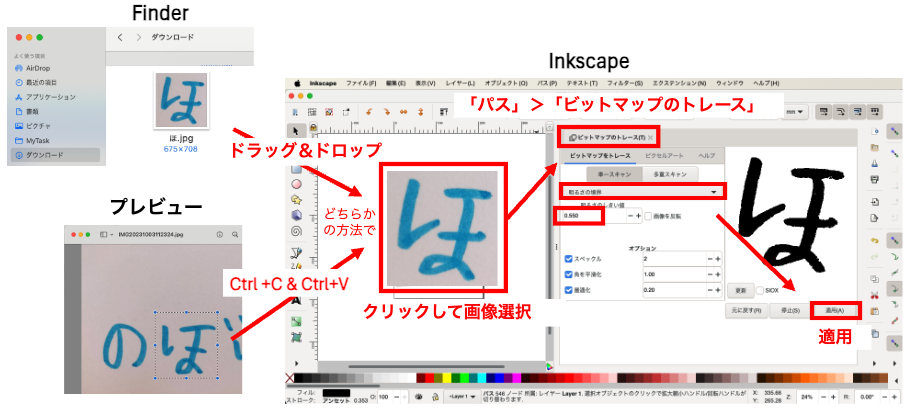Enable 画像を反転 checkbox
This screenshot has height=410, width=917.
point(648,216)
